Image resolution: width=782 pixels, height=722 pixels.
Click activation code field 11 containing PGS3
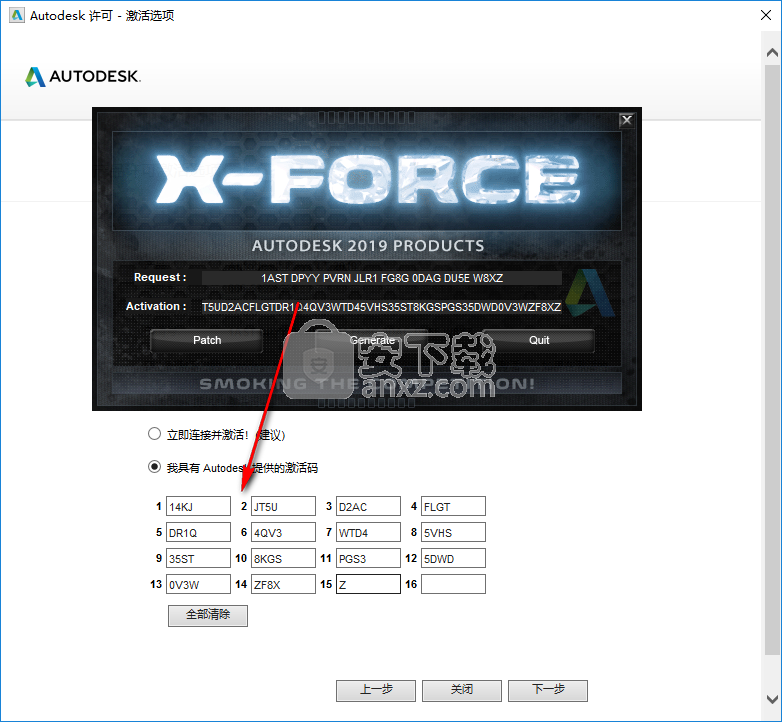coord(368,558)
